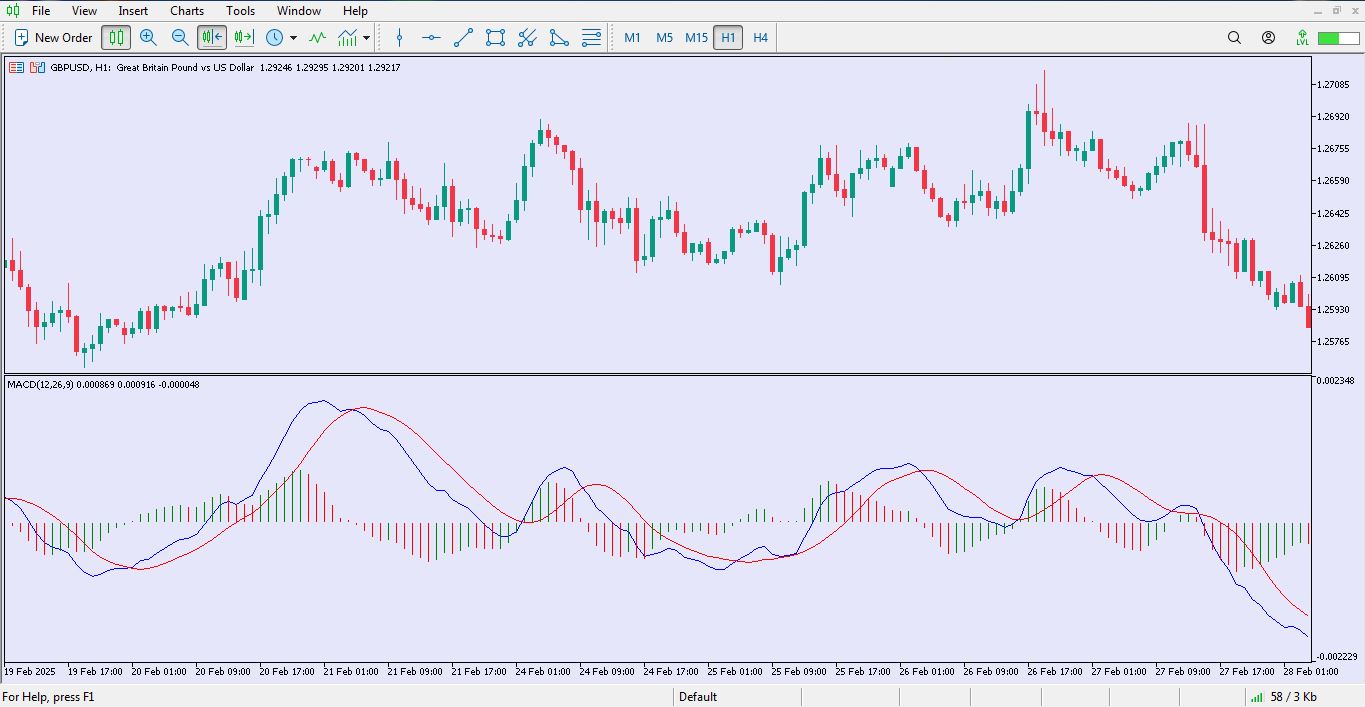The image size is (1365, 707).
Task: Click the New Order button
Action: [53, 38]
